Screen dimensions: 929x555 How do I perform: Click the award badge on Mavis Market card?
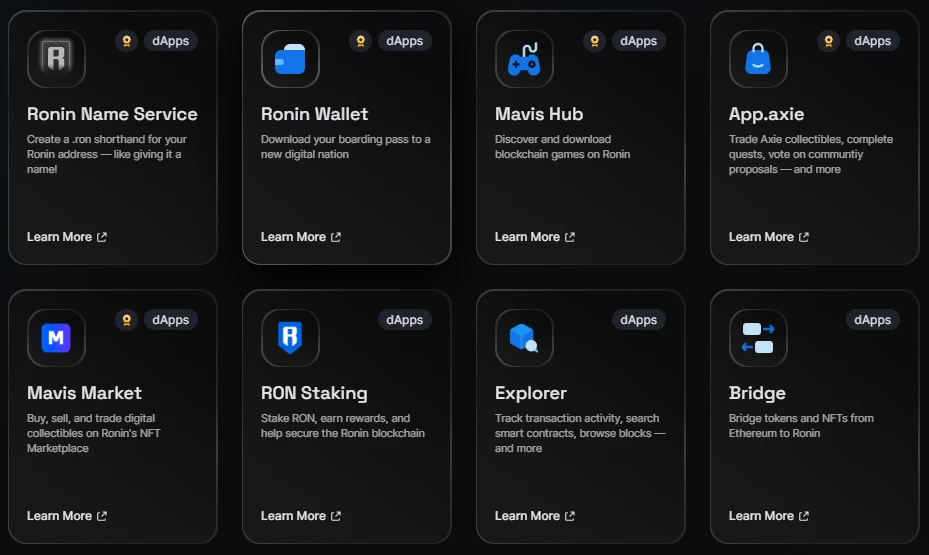pos(126,320)
